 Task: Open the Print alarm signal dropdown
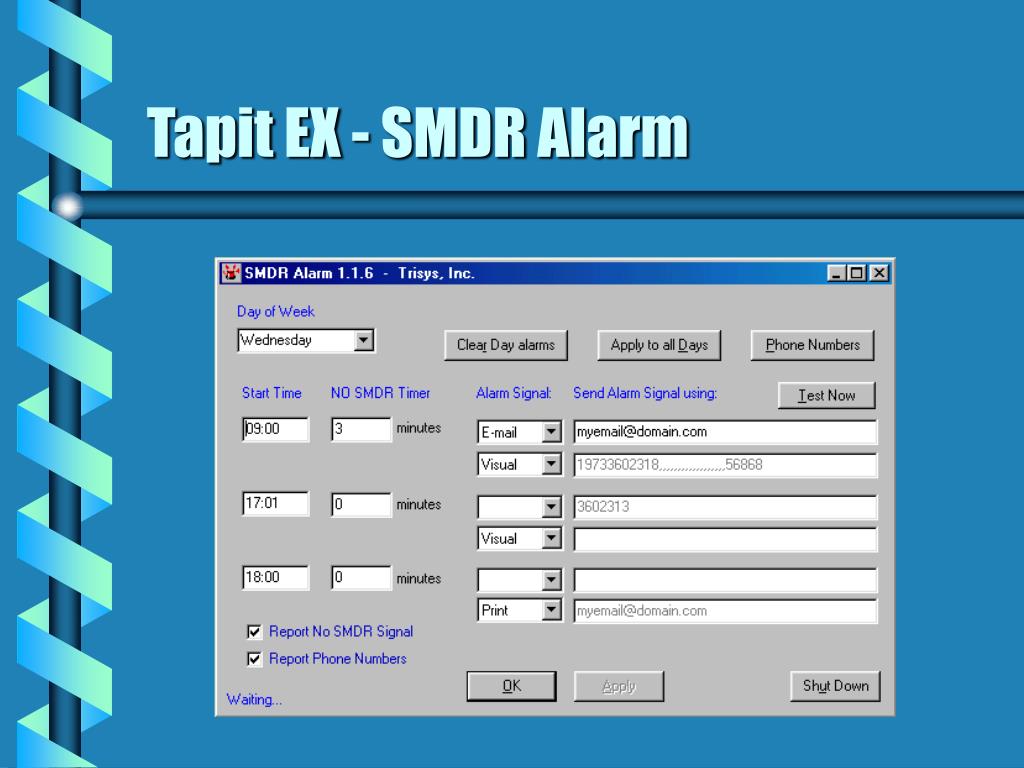551,610
